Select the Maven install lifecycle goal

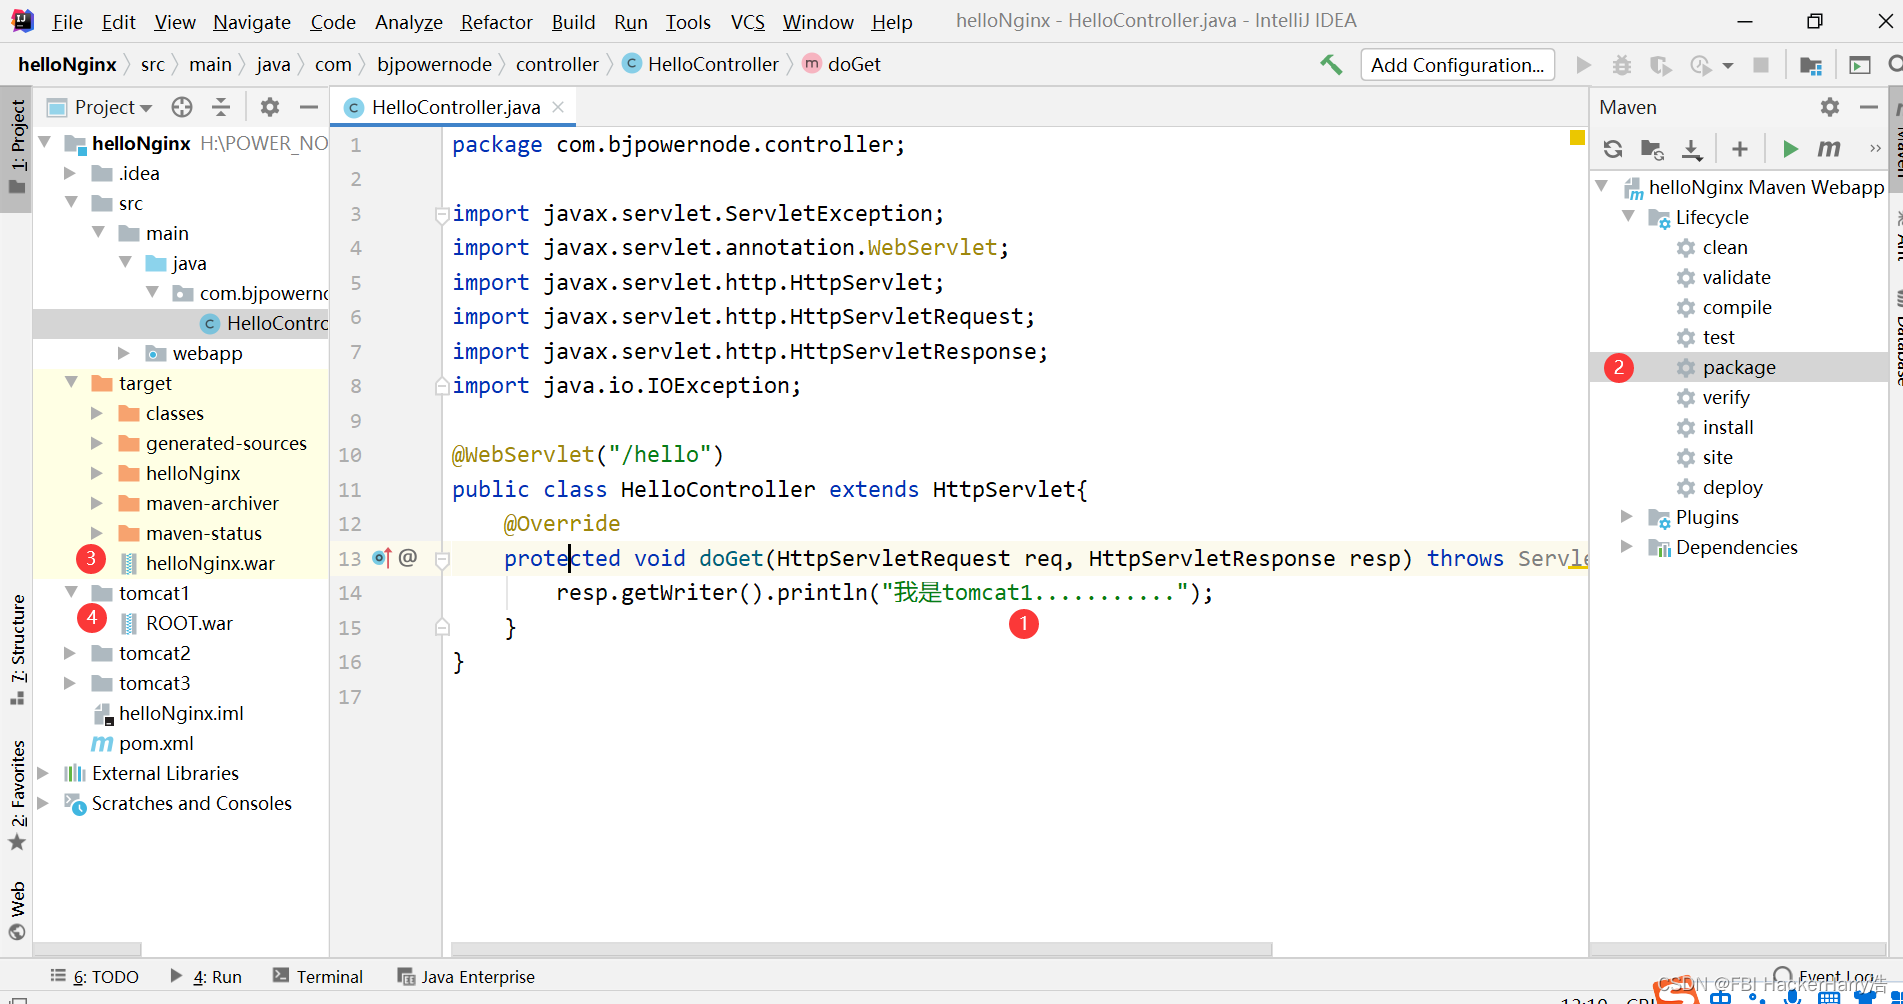[x=1728, y=427]
